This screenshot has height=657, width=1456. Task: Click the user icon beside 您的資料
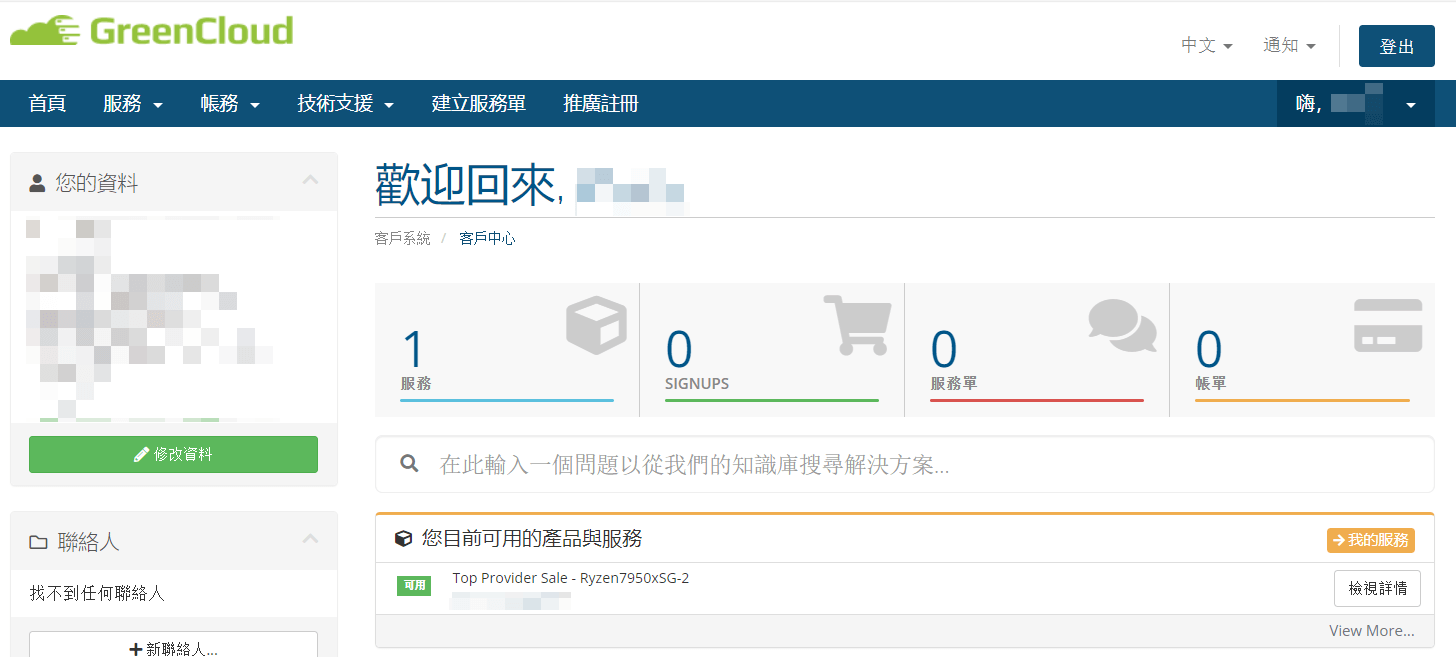pos(38,183)
